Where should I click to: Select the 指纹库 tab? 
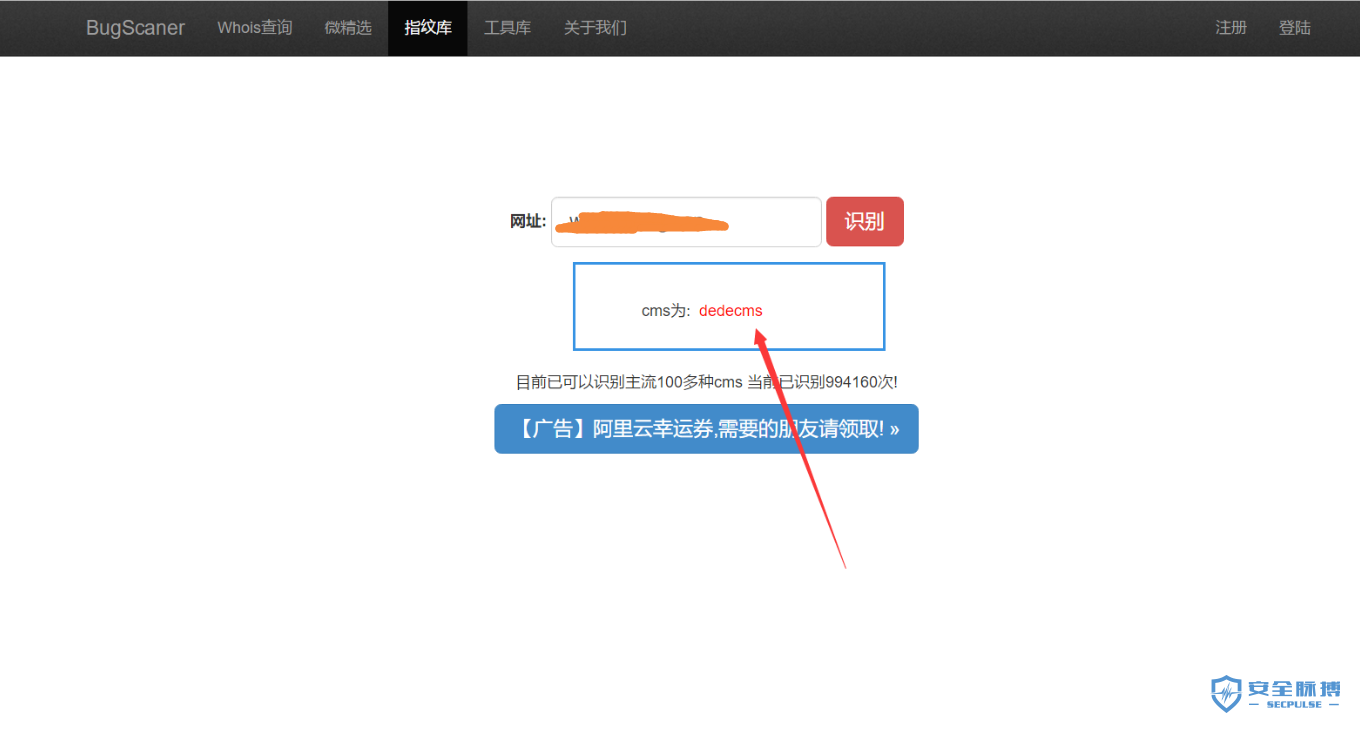pos(428,28)
